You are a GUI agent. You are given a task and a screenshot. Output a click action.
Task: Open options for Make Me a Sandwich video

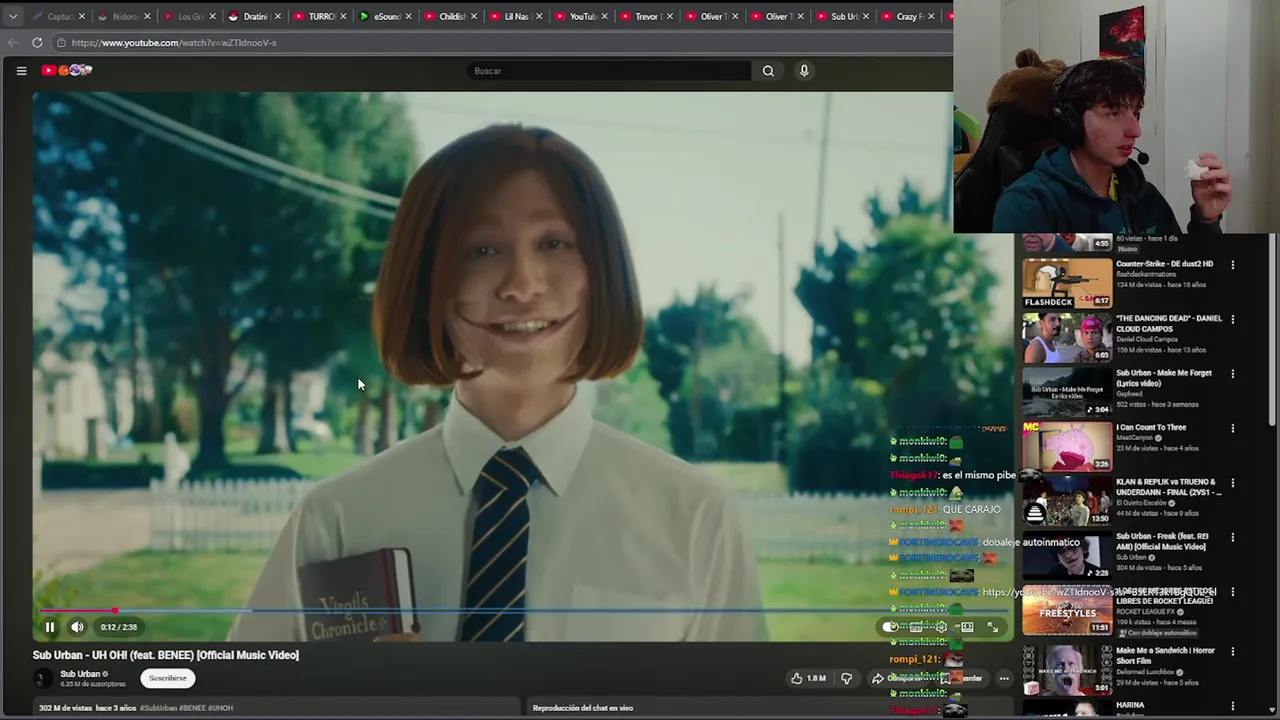(1232, 651)
